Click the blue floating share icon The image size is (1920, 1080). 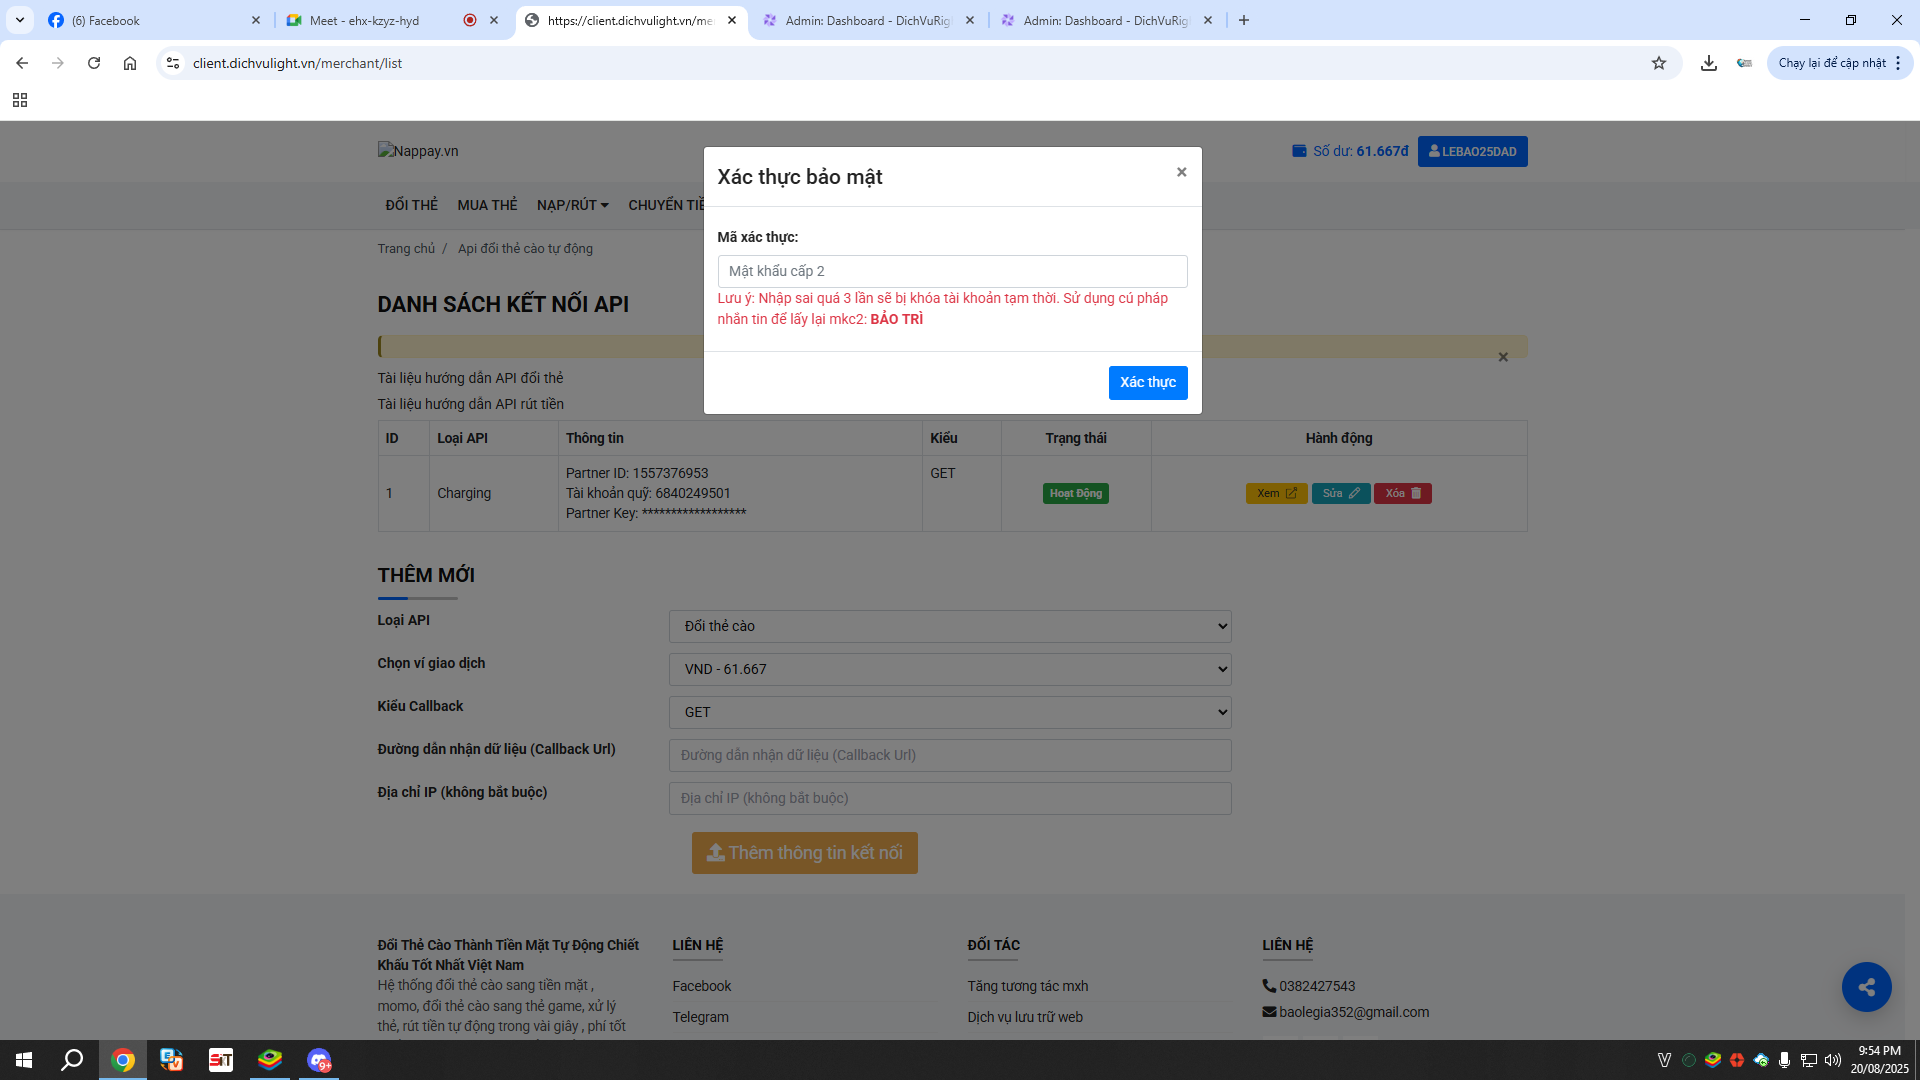1866,987
